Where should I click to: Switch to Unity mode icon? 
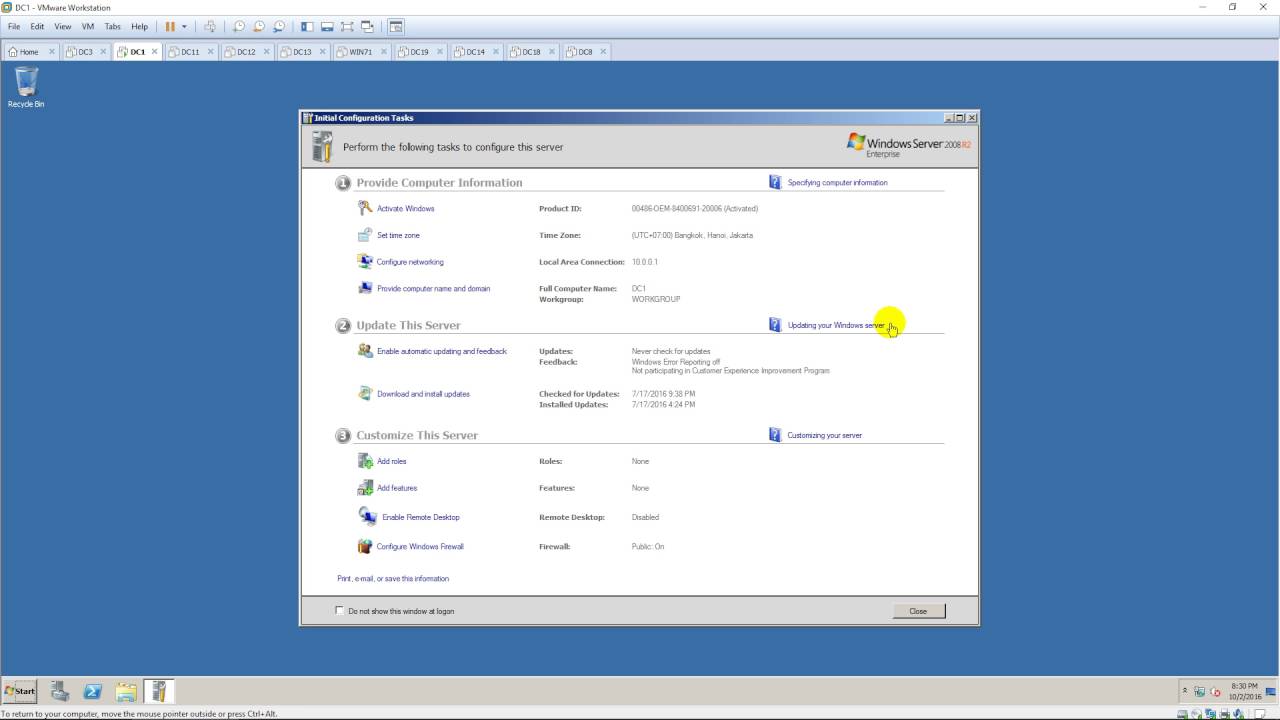click(x=368, y=27)
